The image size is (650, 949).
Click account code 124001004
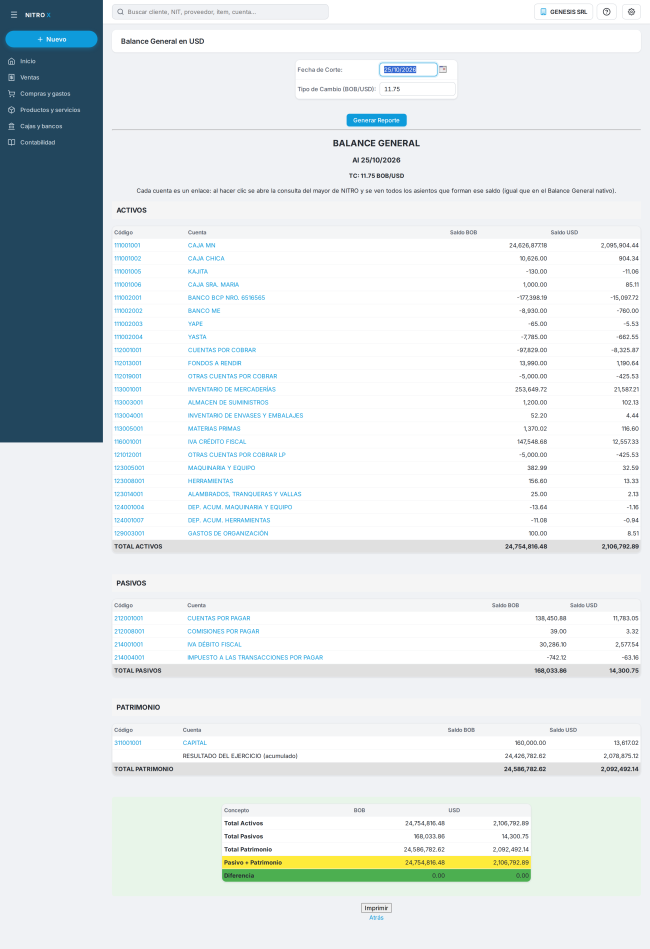coord(129,508)
